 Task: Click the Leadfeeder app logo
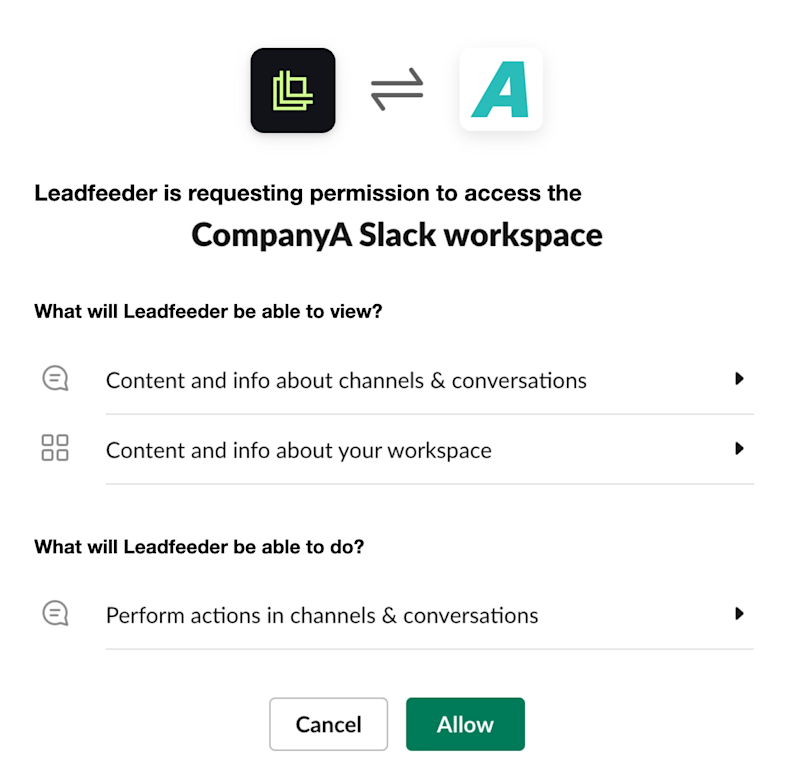click(x=293, y=90)
